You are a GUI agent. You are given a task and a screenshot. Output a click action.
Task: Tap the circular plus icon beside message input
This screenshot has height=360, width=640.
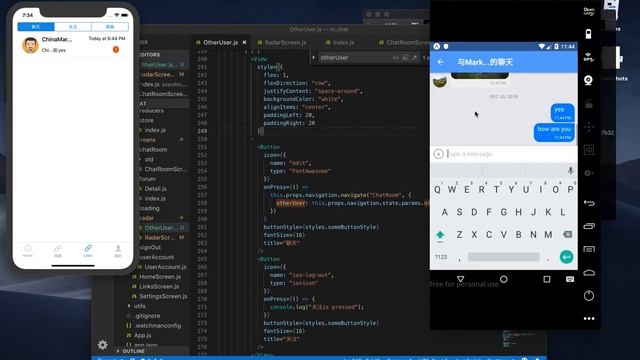438,154
